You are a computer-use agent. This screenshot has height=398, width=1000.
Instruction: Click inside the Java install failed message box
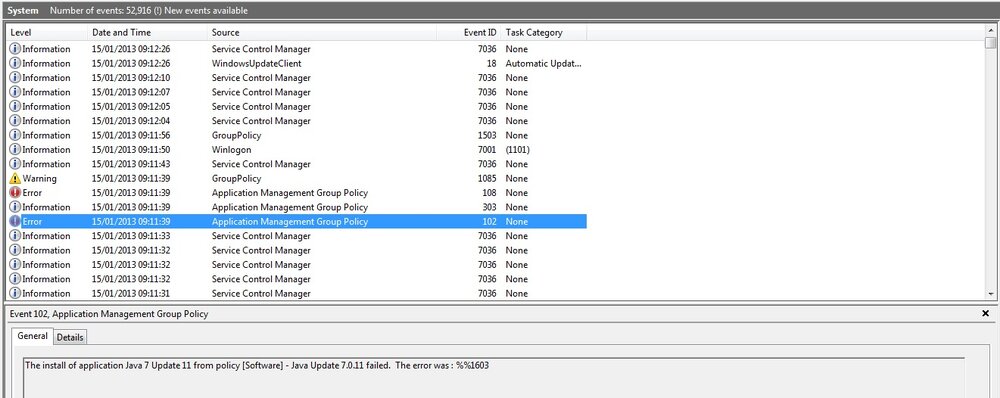(x=494, y=378)
